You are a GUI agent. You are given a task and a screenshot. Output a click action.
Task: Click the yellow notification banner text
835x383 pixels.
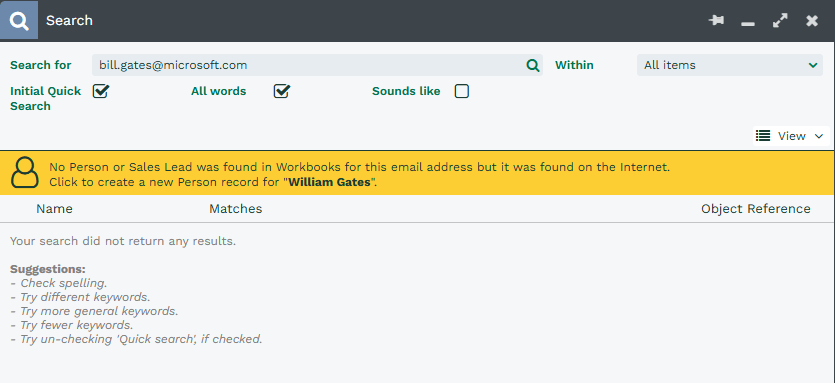click(359, 174)
